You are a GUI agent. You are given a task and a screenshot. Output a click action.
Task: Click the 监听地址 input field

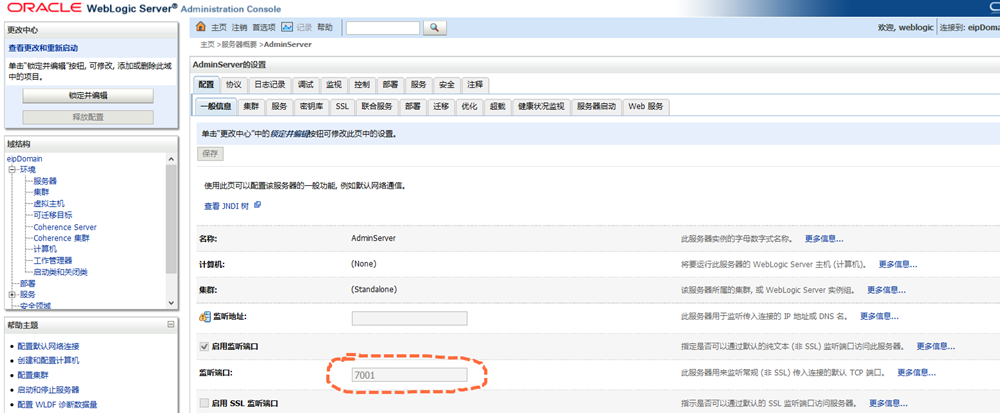point(409,318)
